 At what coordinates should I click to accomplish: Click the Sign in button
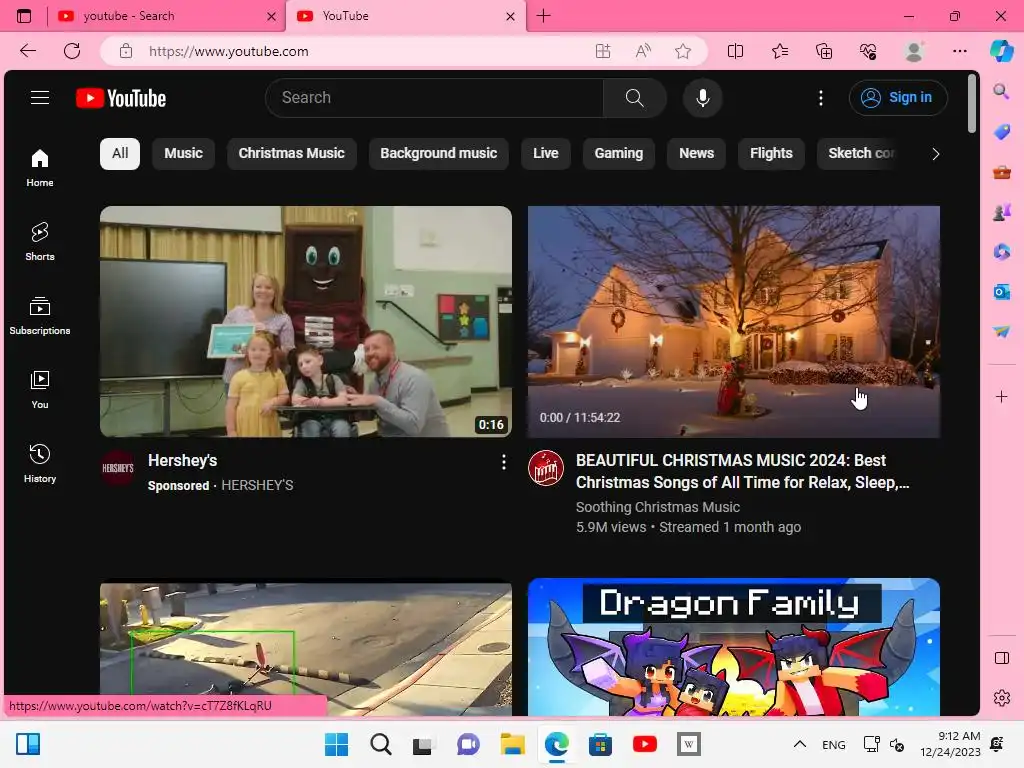pyautogui.click(x=898, y=97)
